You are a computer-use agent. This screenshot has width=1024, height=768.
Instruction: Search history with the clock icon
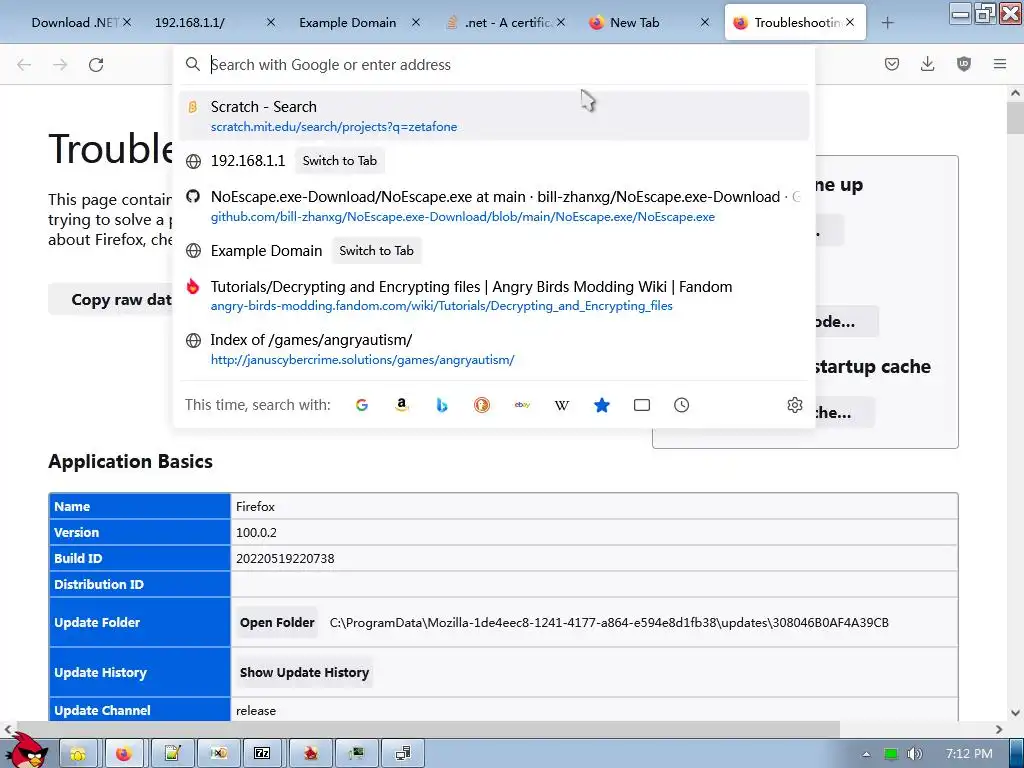(x=682, y=405)
